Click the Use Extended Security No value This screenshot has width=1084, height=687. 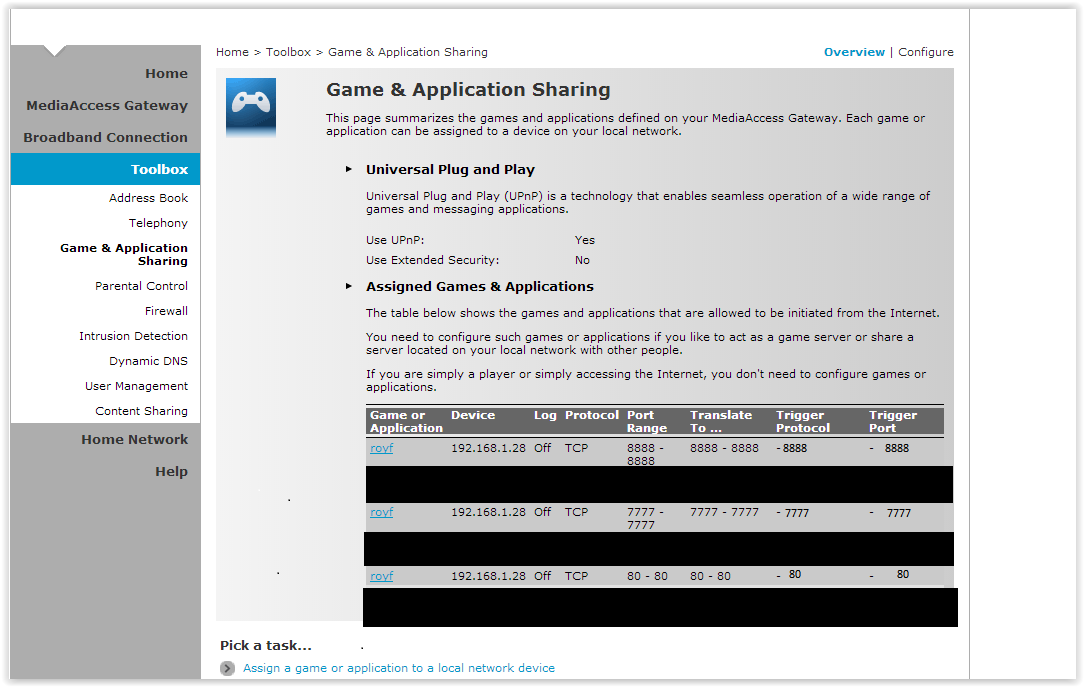tap(582, 260)
